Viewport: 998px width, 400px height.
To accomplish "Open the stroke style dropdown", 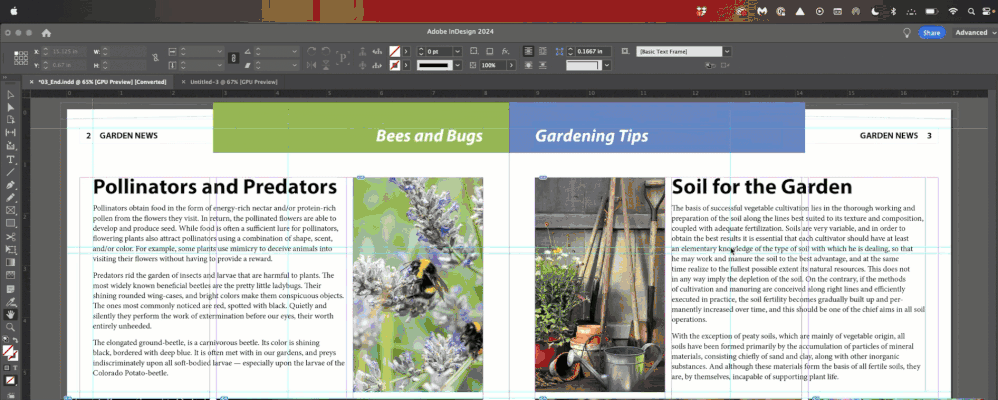I will (x=458, y=65).
